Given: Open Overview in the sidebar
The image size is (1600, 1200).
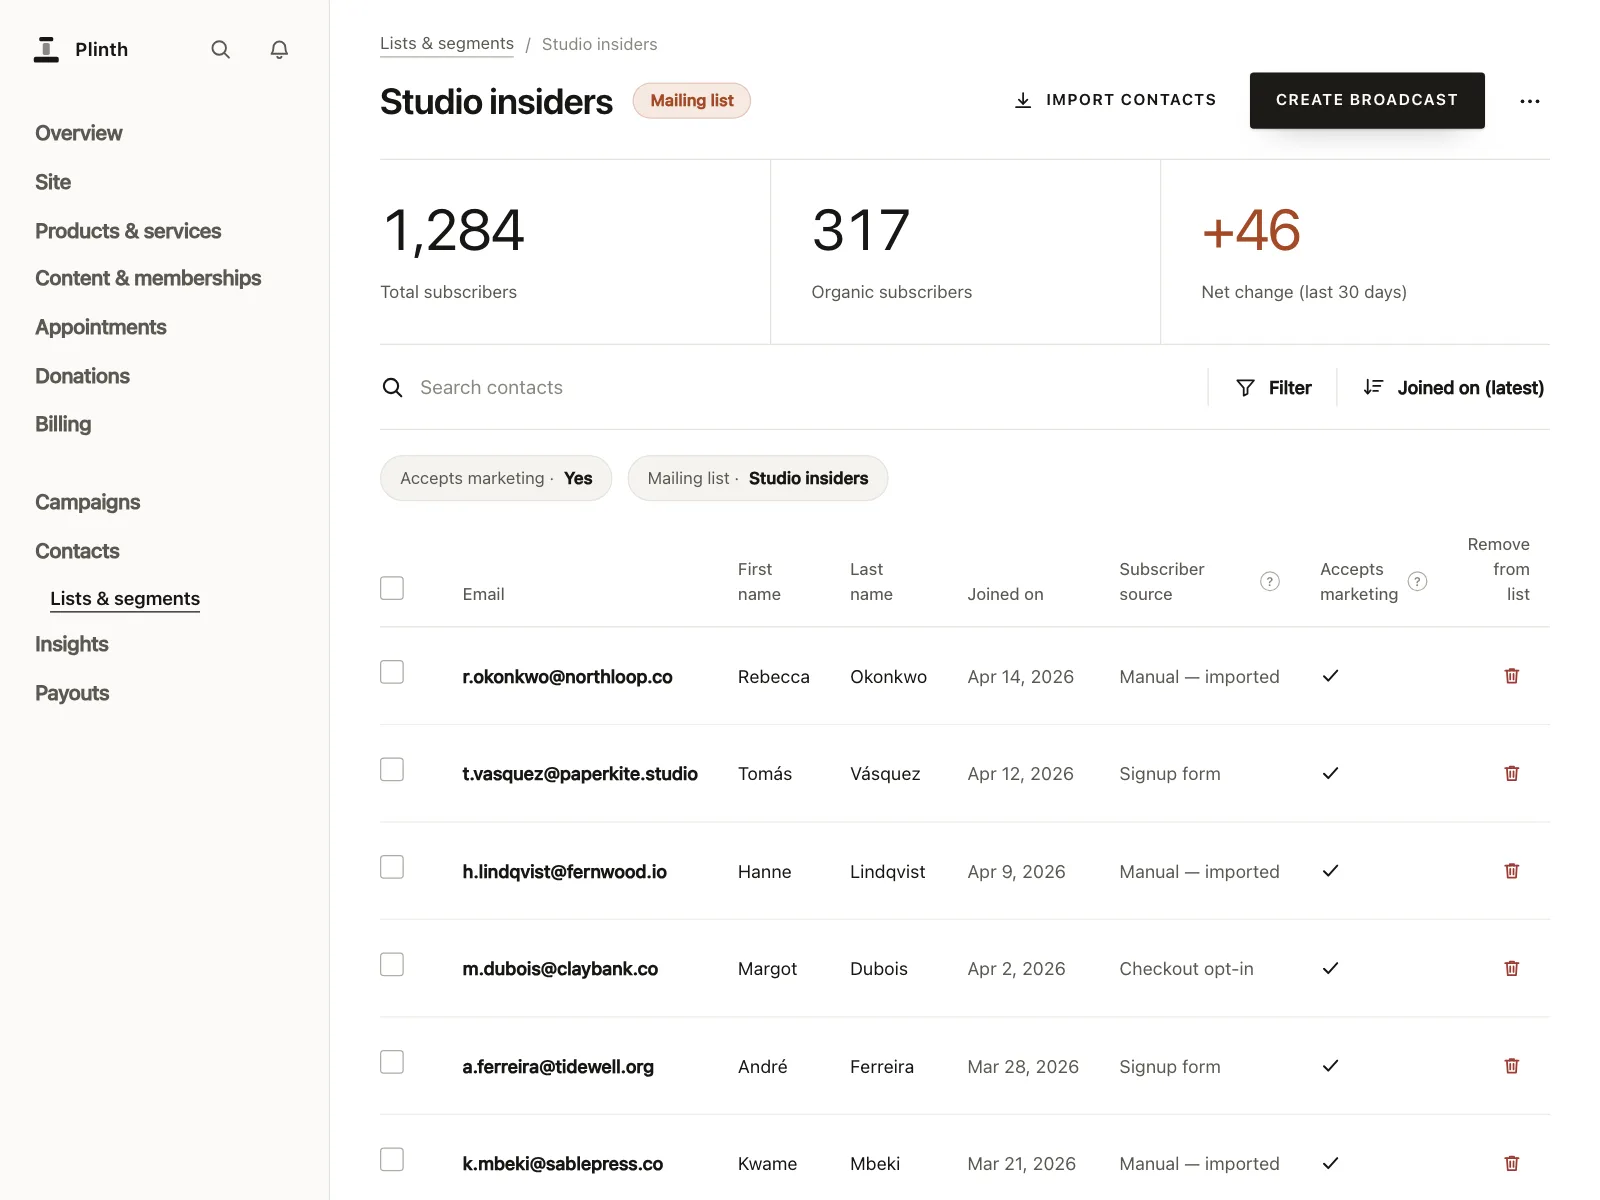Looking at the screenshot, I should click(x=79, y=133).
